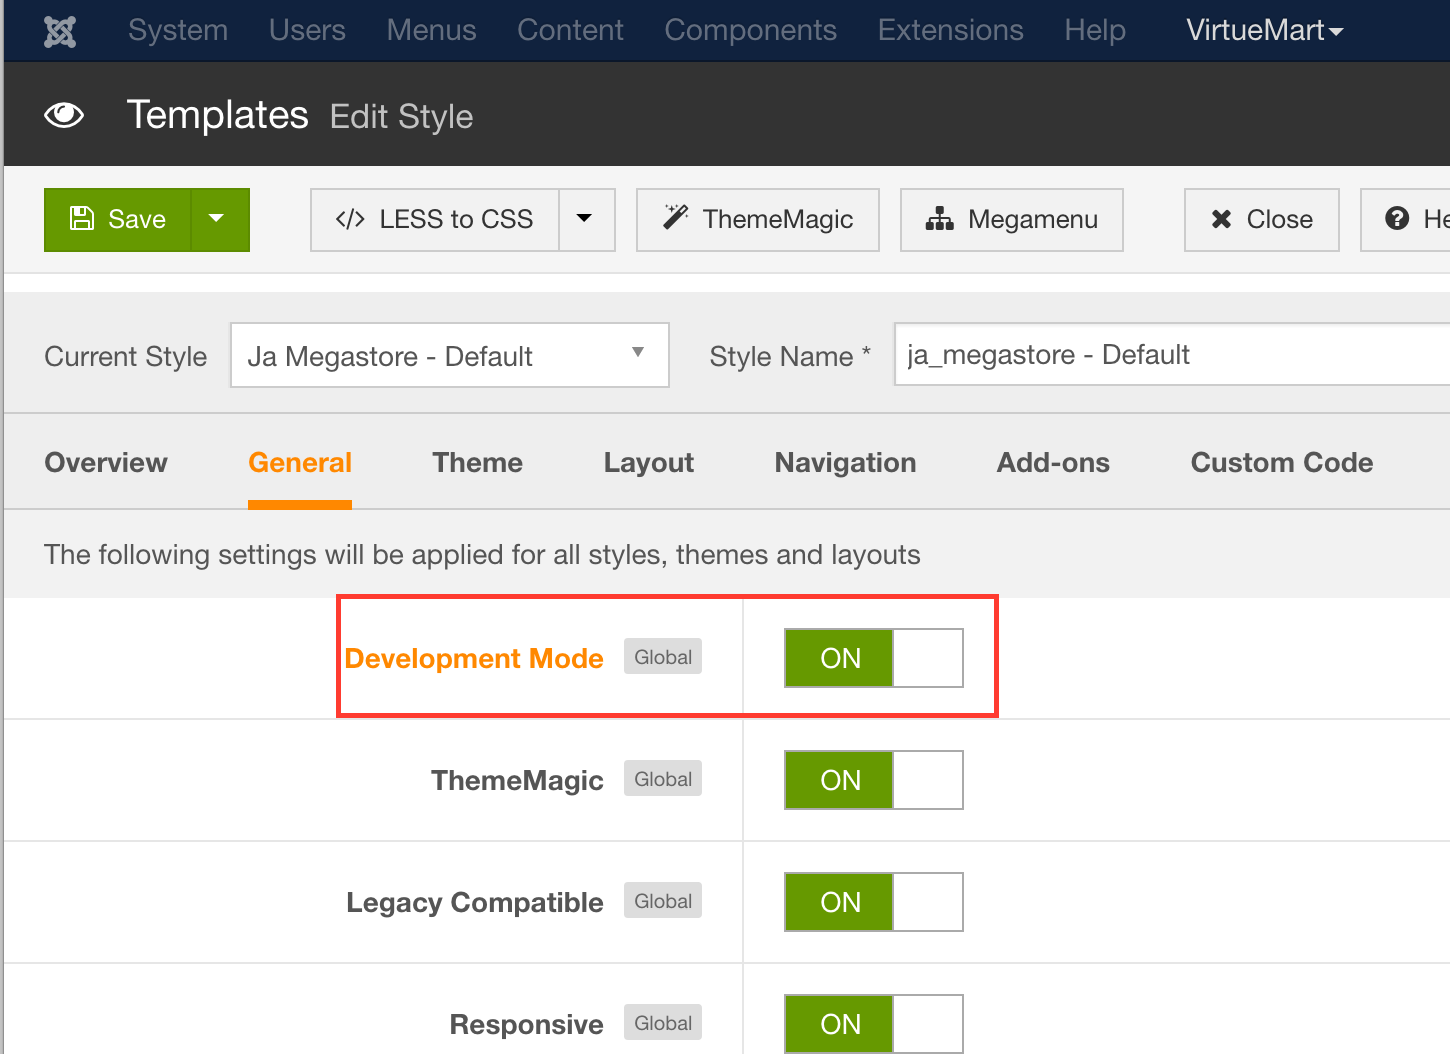
Task: Click the Development Mode label
Action: (474, 658)
